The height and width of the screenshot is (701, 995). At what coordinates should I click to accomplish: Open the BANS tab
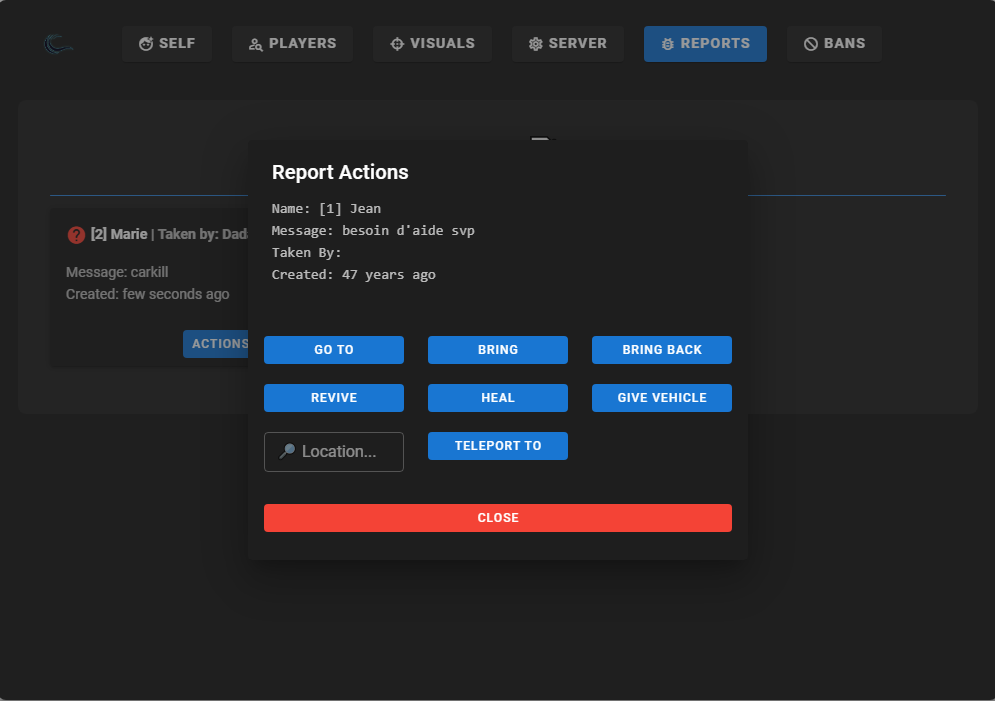point(834,43)
